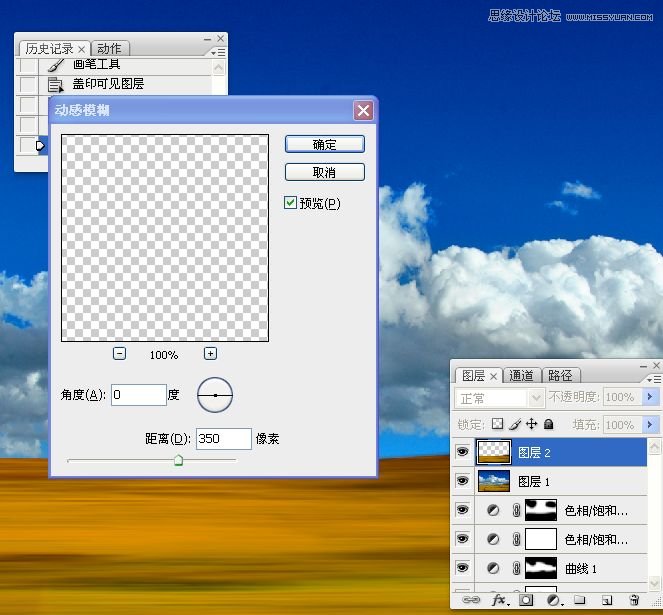Toggle visibility of the white-mask 色相/饱和 layer

pyautogui.click(x=463, y=538)
